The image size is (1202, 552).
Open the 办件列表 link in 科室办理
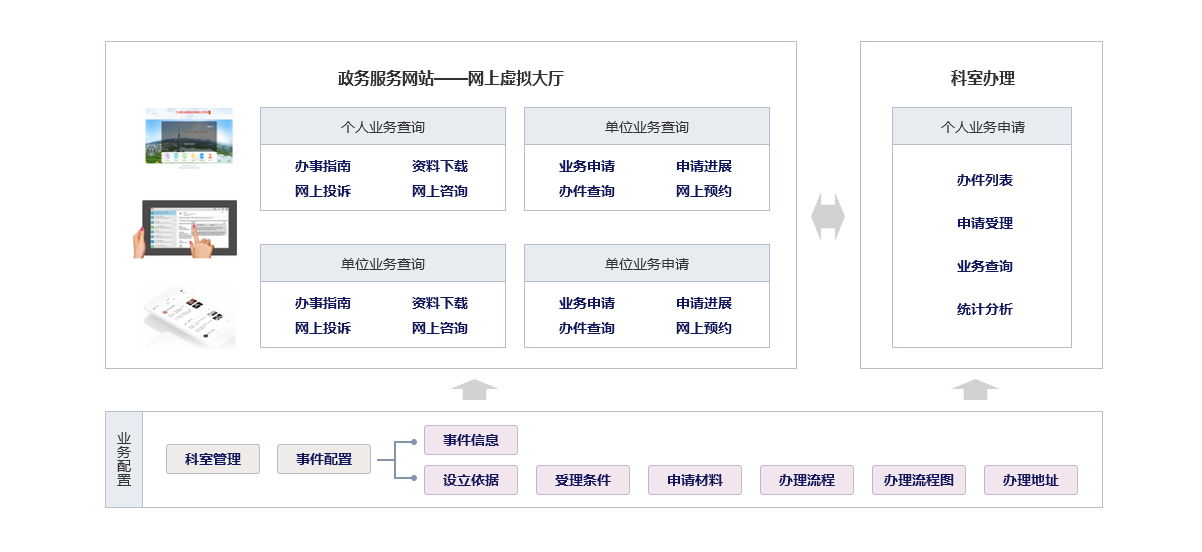click(x=984, y=181)
